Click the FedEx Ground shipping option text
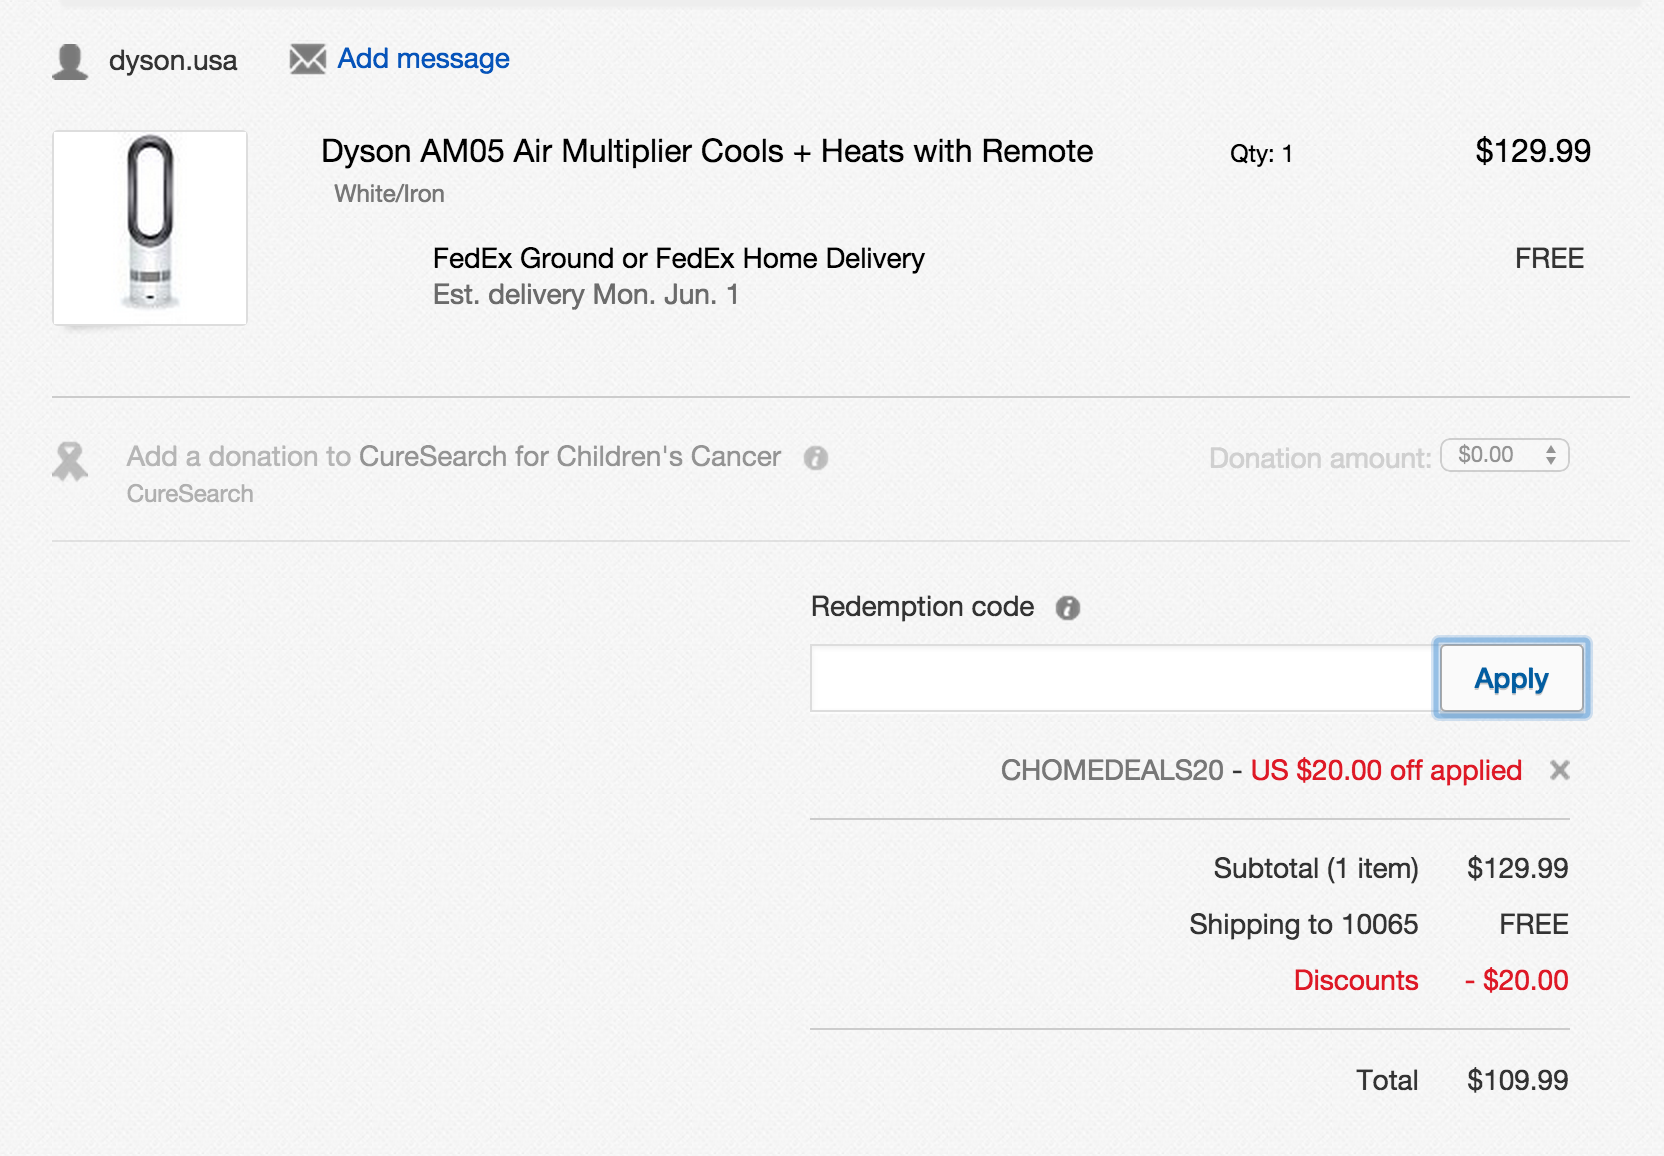 pyautogui.click(x=678, y=259)
